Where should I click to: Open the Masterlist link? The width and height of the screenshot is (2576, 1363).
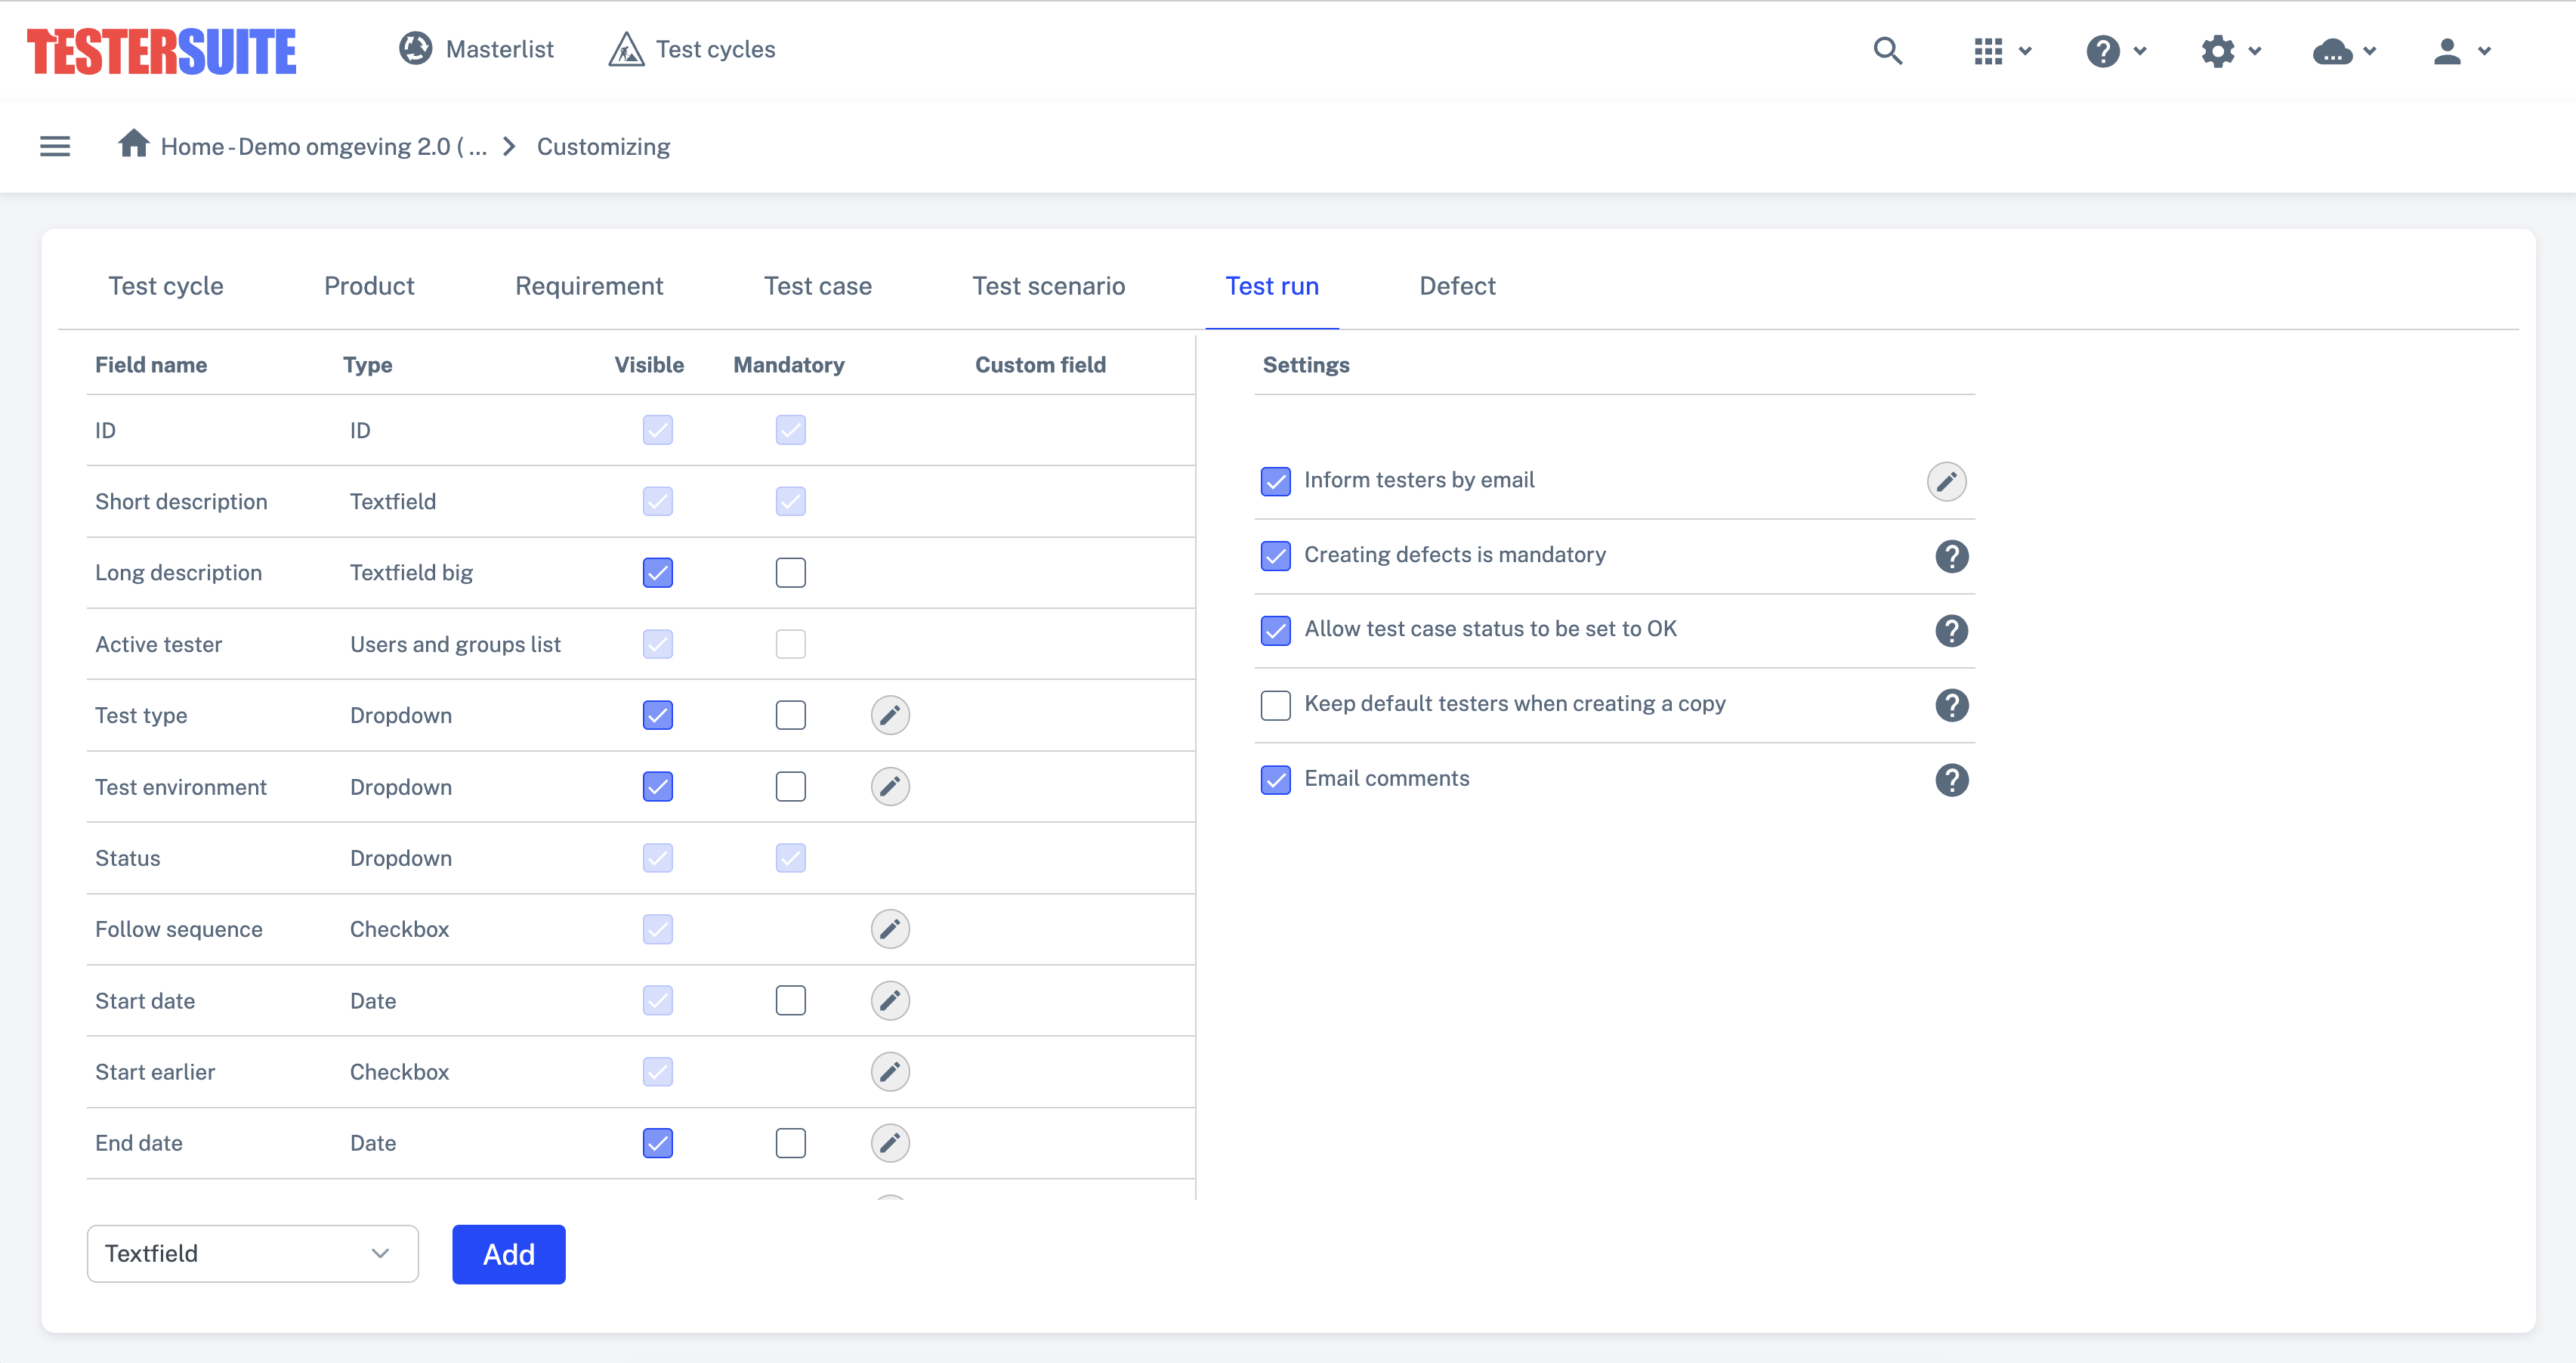tap(499, 49)
